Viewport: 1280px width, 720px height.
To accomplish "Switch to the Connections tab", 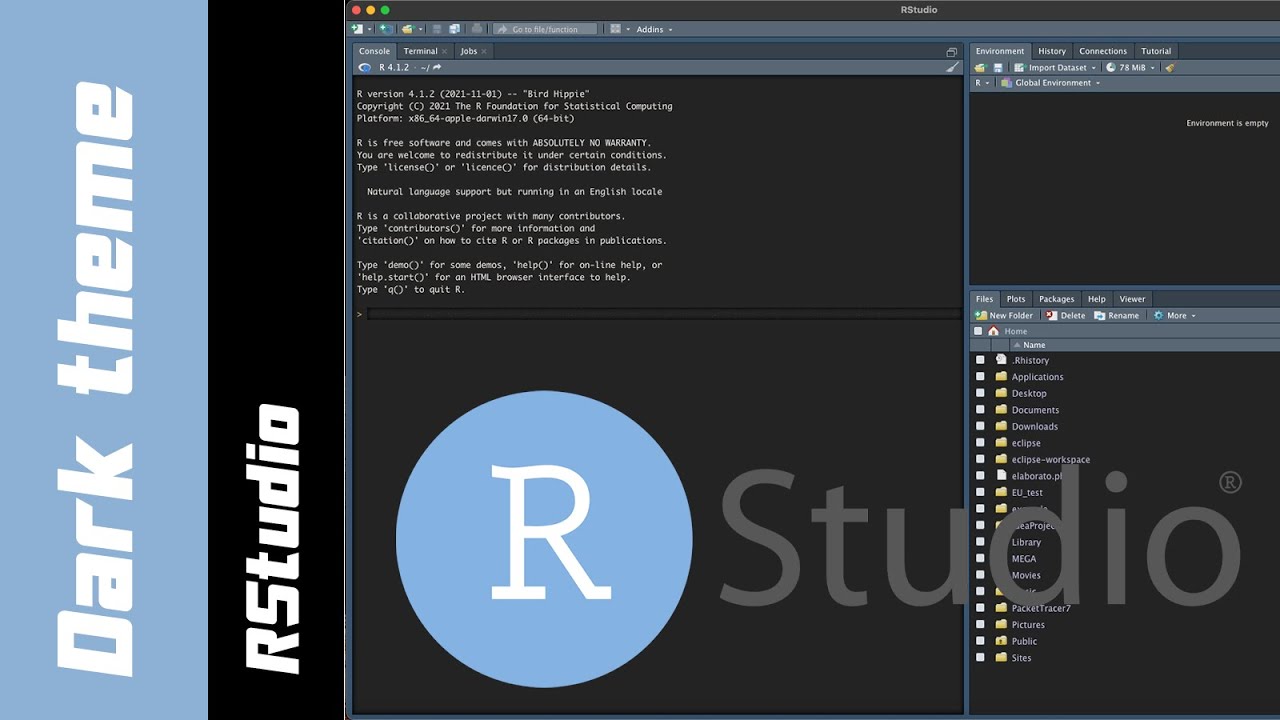I will 1103,51.
